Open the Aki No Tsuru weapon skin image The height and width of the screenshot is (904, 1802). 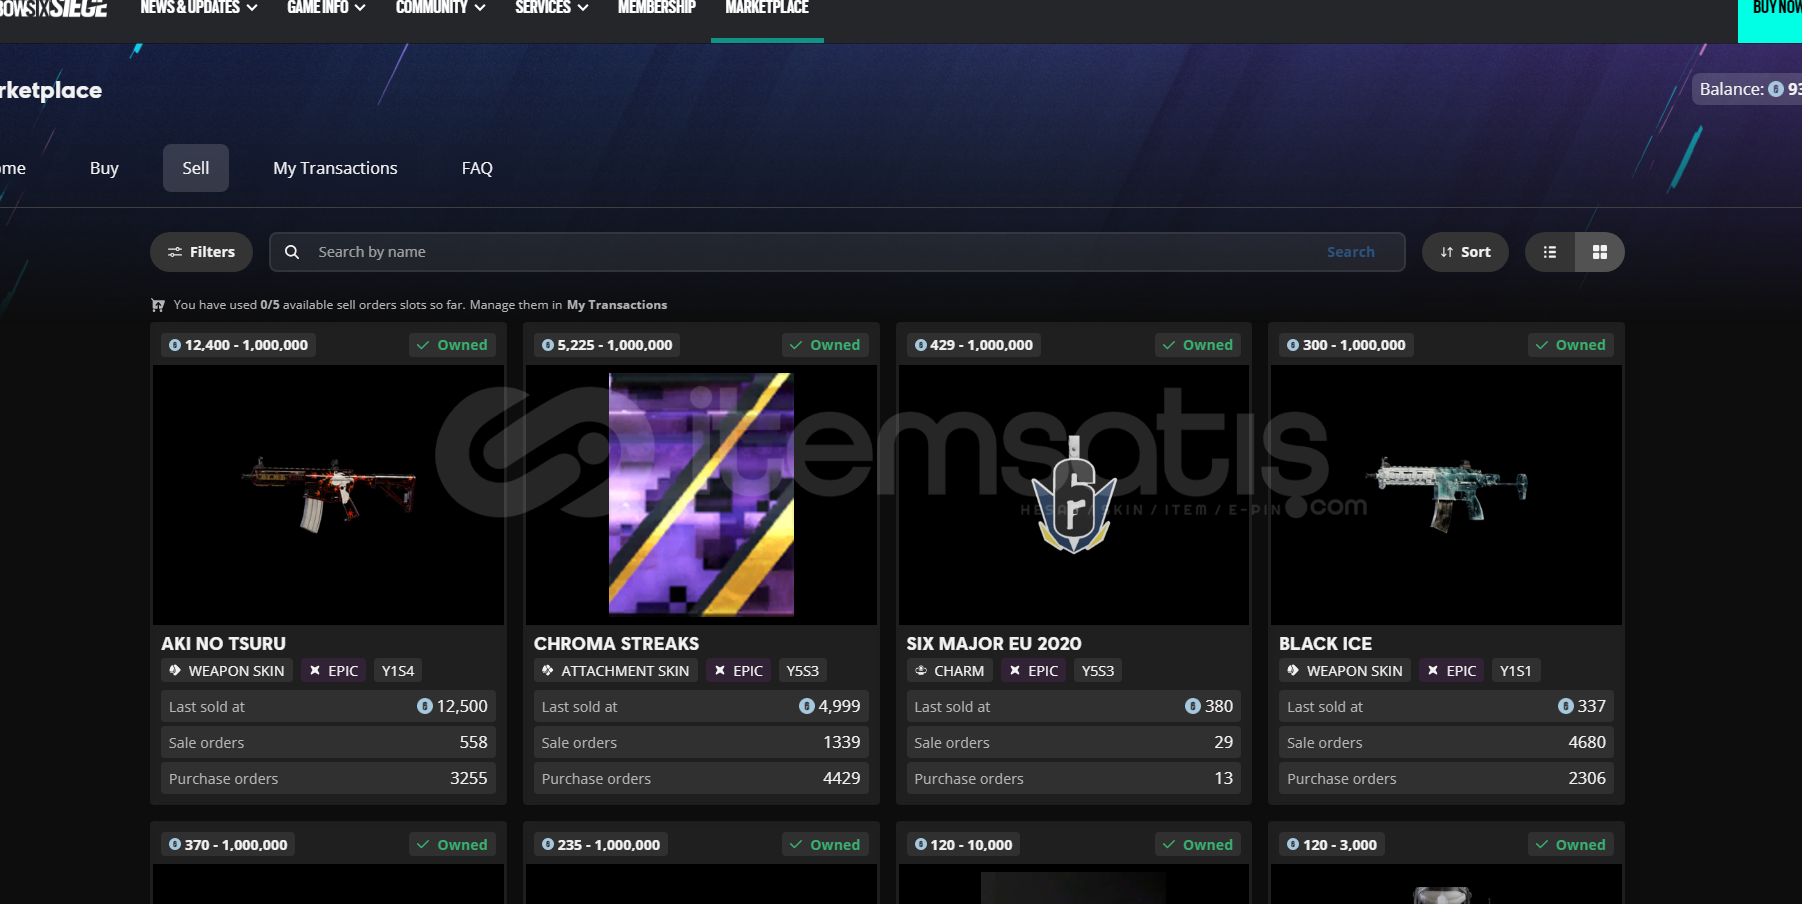pos(328,495)
